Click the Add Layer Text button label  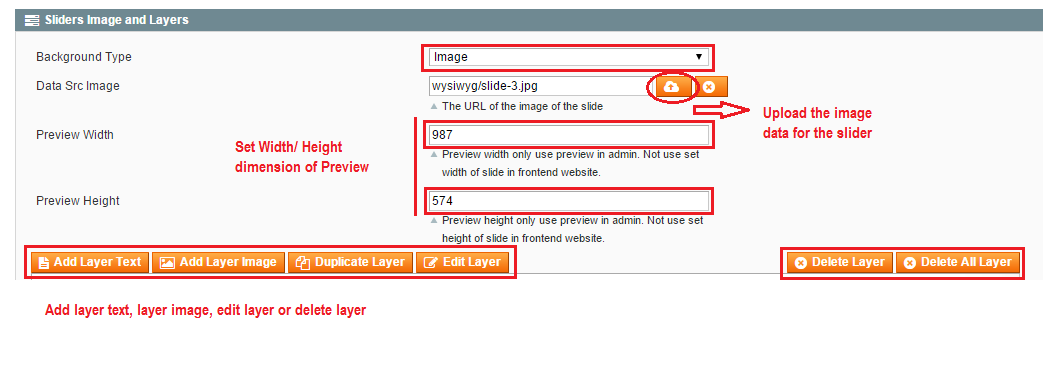(x=98, y=262)
